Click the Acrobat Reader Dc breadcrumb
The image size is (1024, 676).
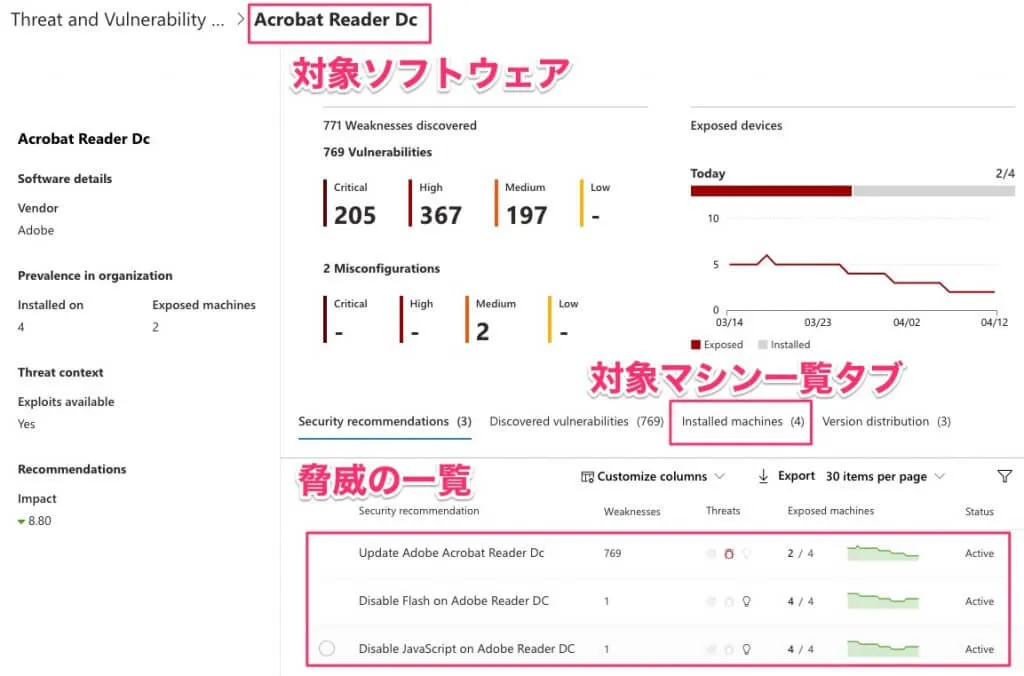(x=336, y=20)
